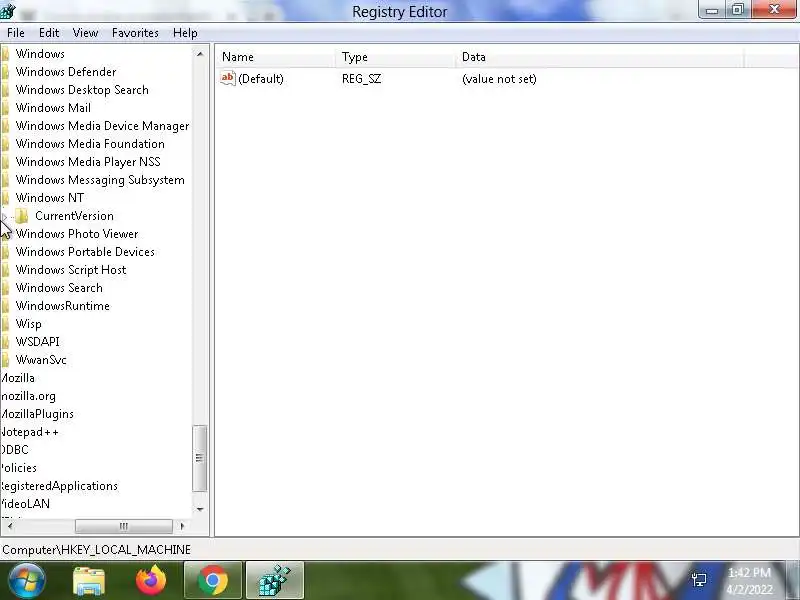The width and height of the screenshot is (800, 600).
Task: Select the WSDAPI key
Action: tap(37, 342)
